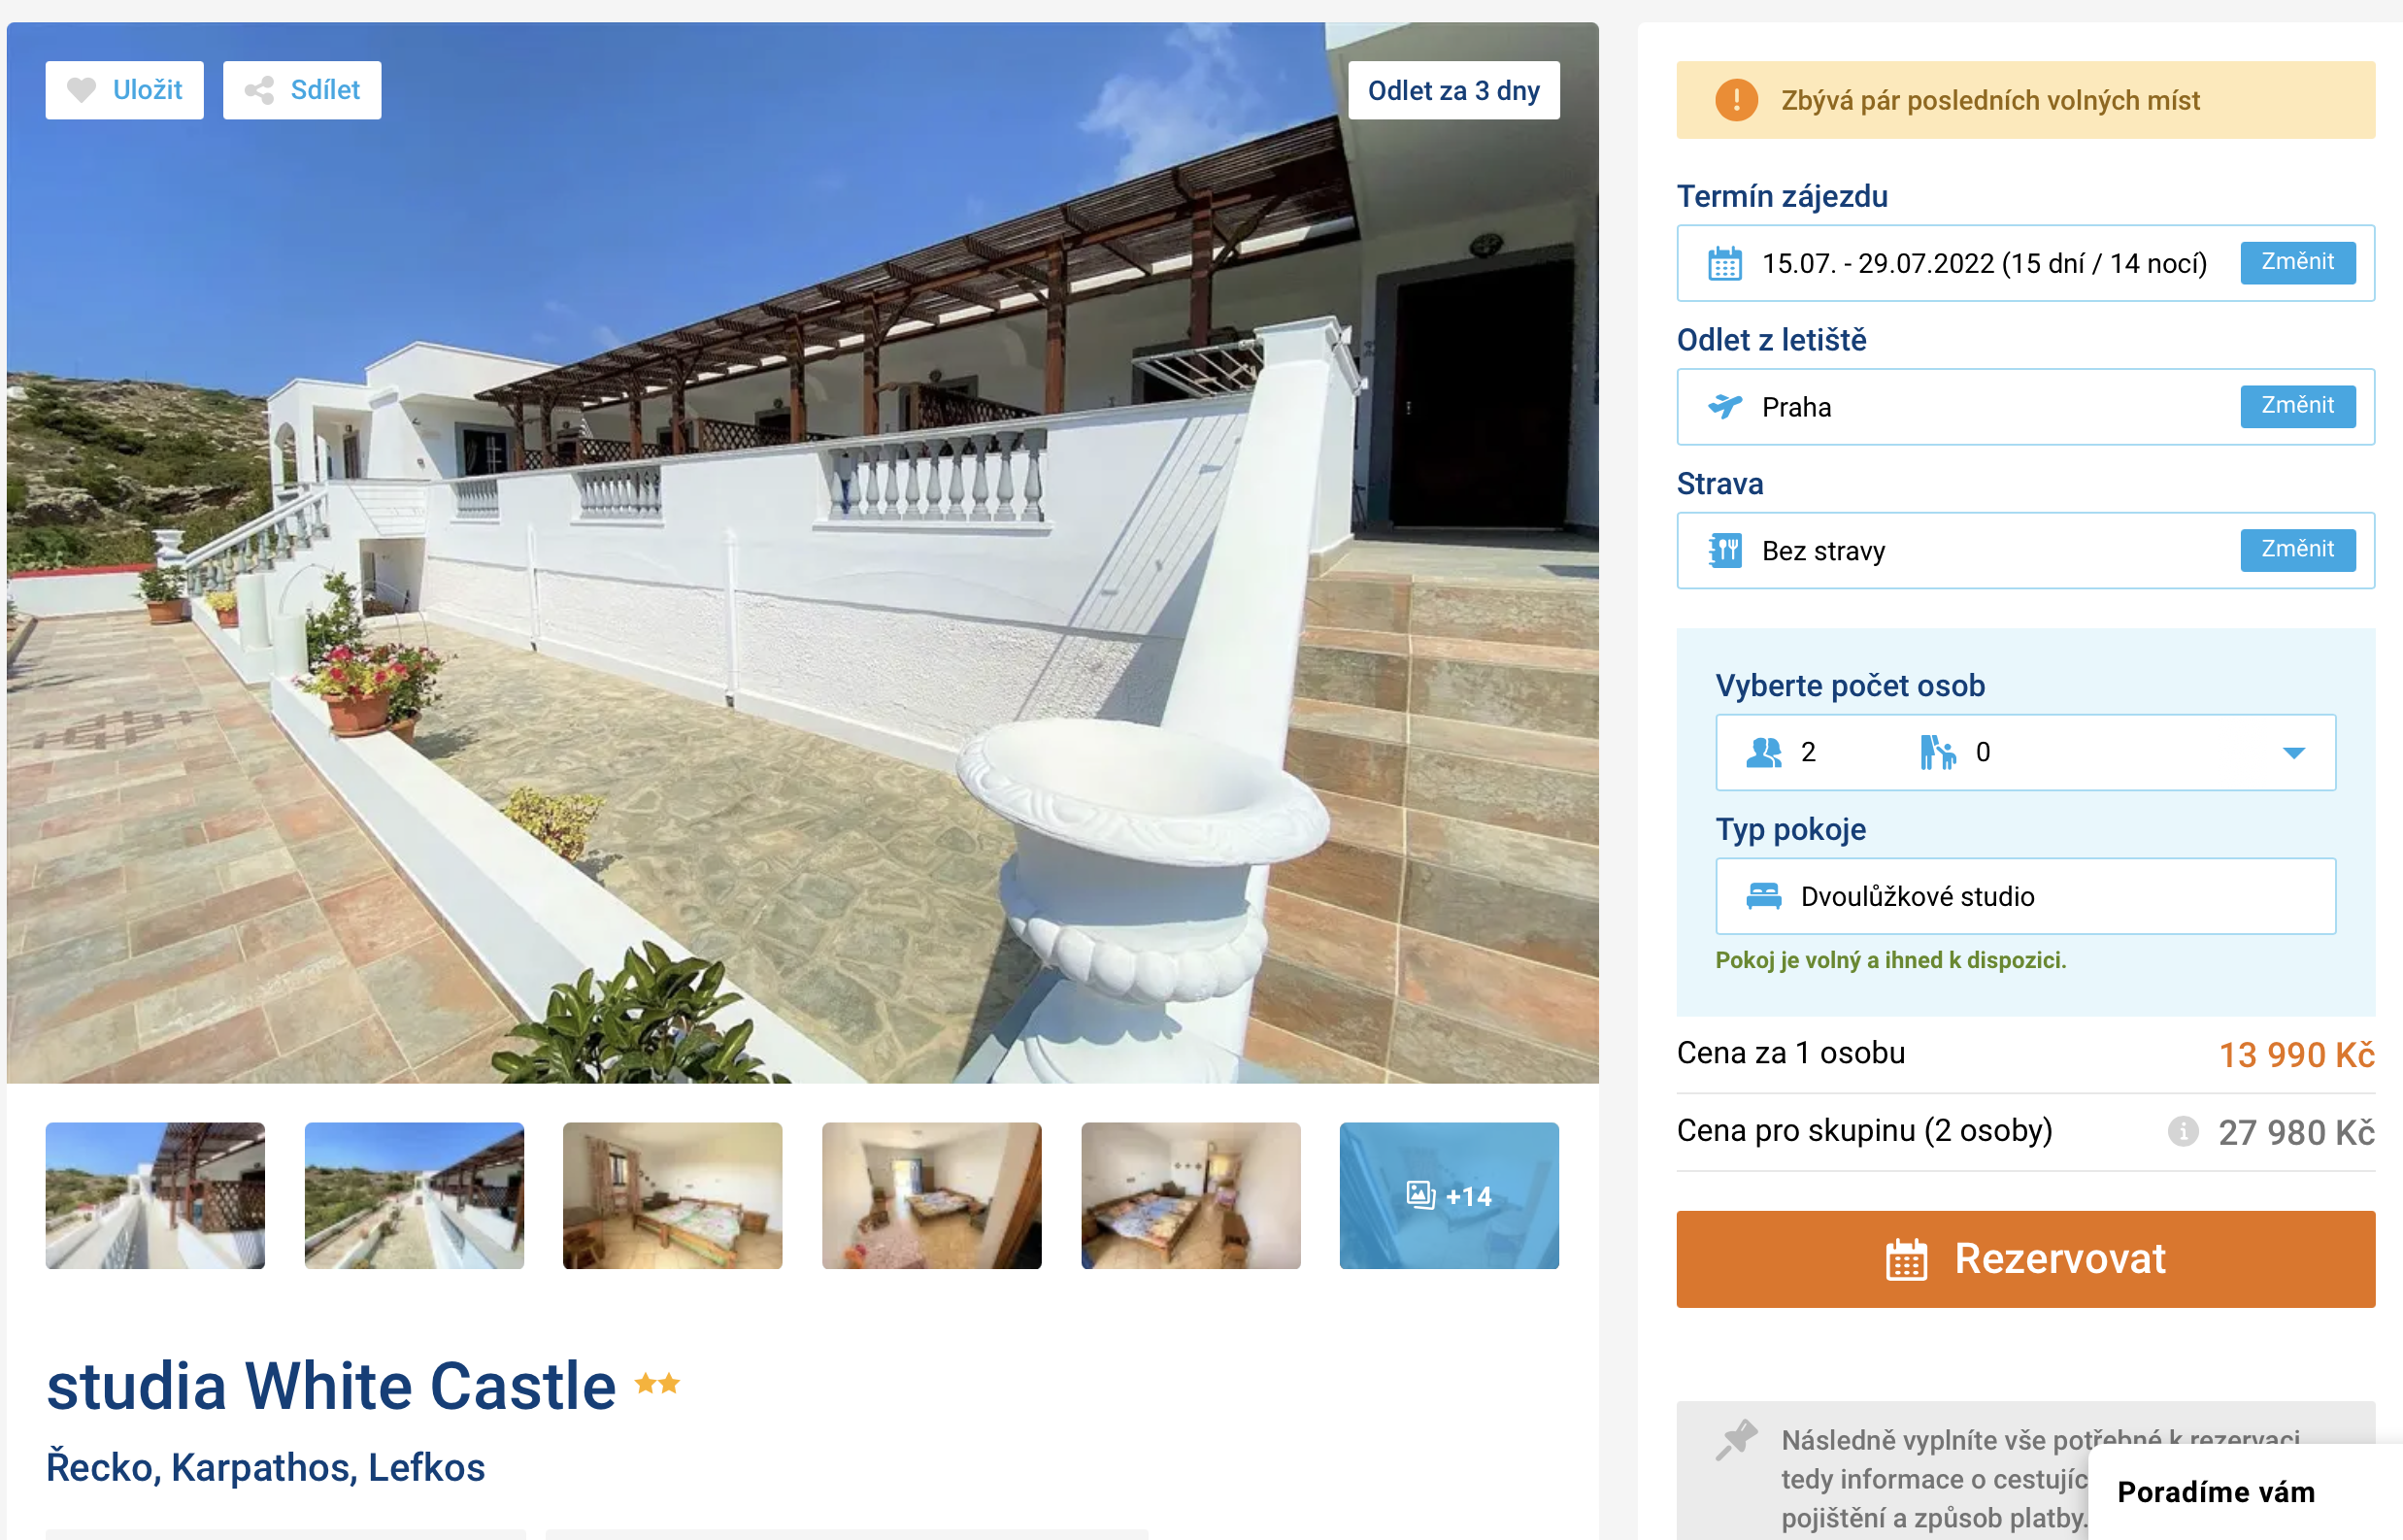
Task: Click the adults icon in person selector
Action: [x=1763, y=752]
